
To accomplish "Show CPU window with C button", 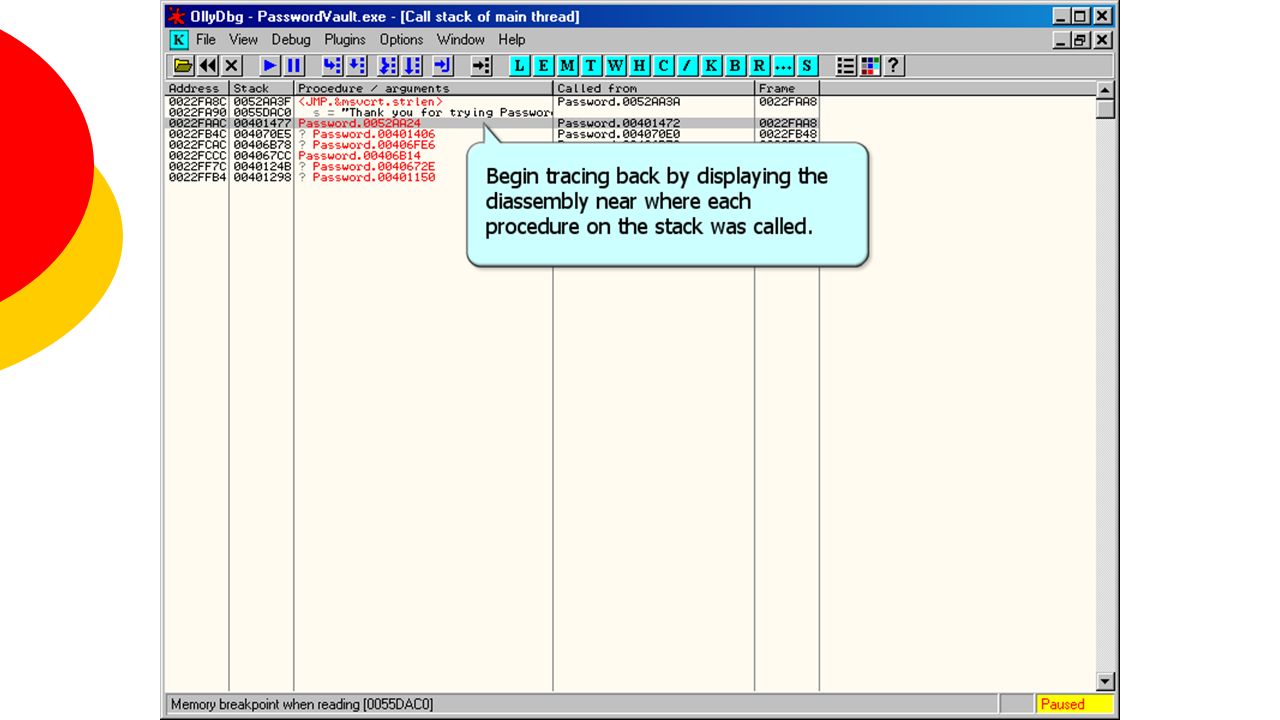I will [663, 66].
